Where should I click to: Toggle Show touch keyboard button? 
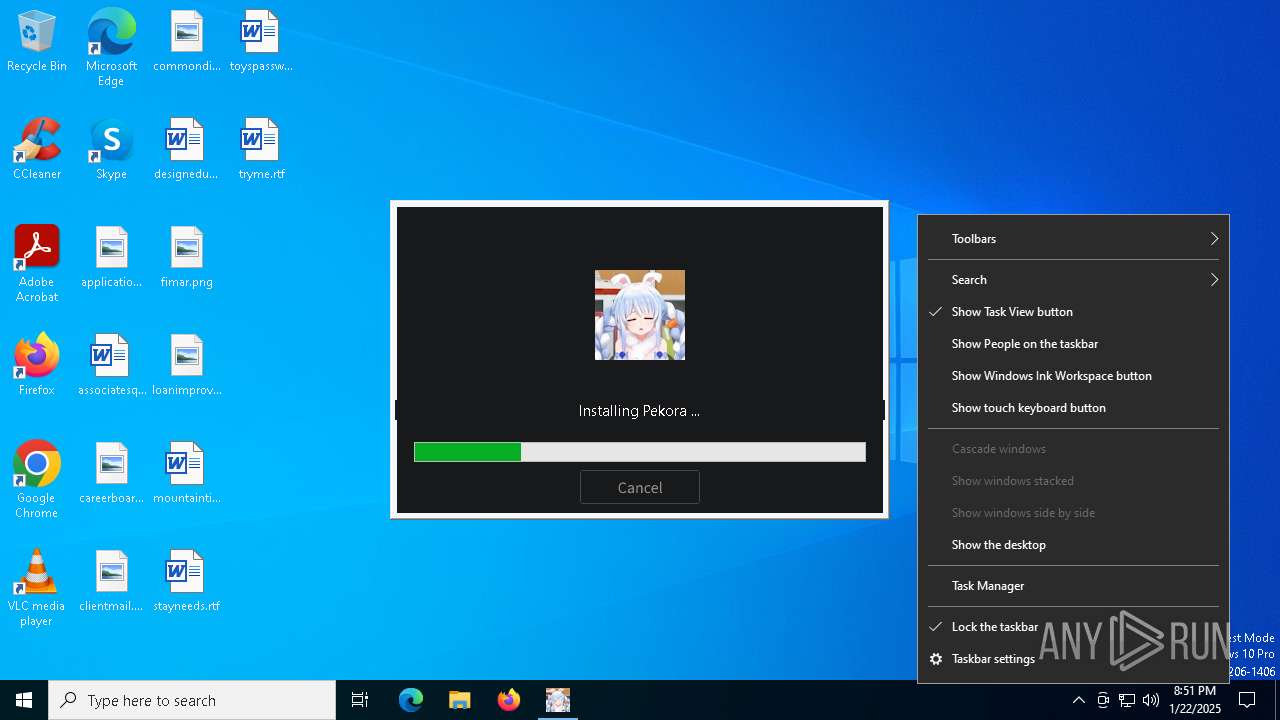click(x=1074, y=408)
